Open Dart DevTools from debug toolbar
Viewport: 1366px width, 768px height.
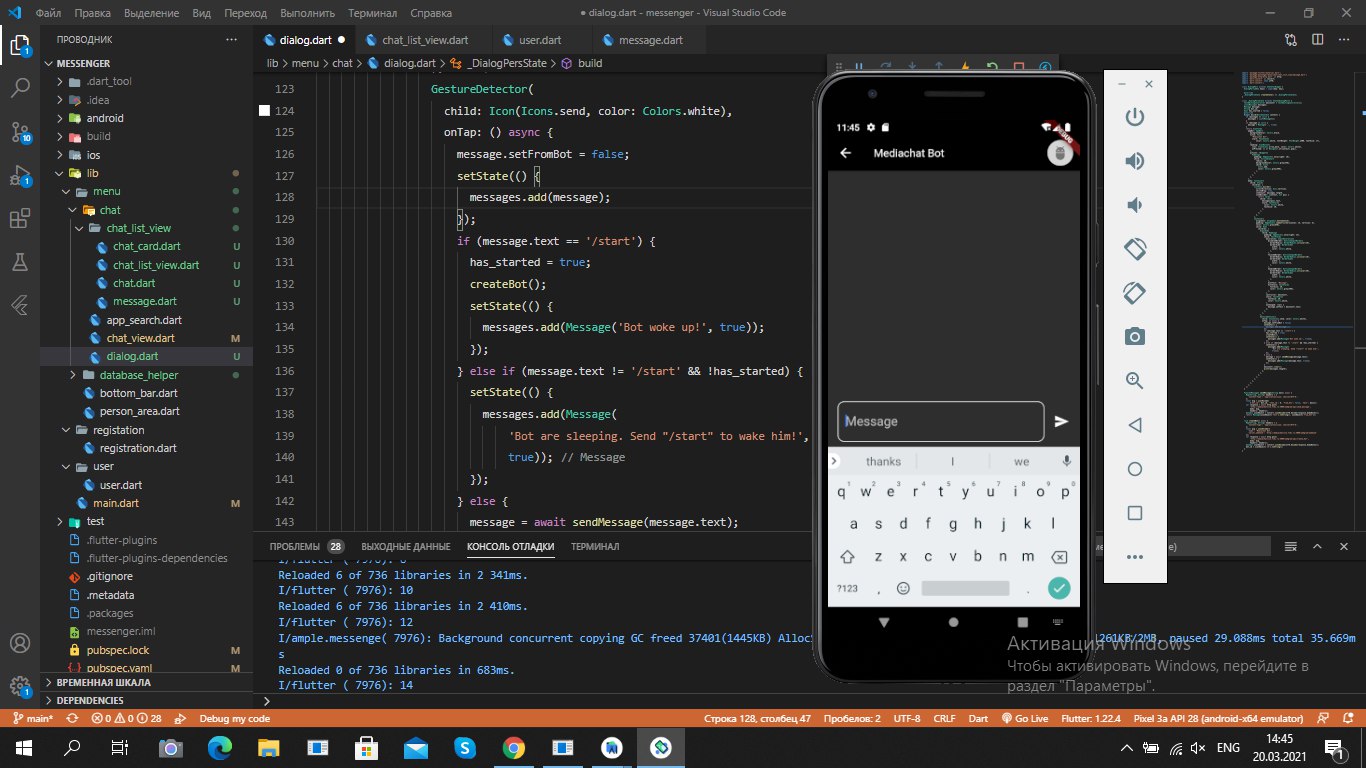(x=1045, y=67)
